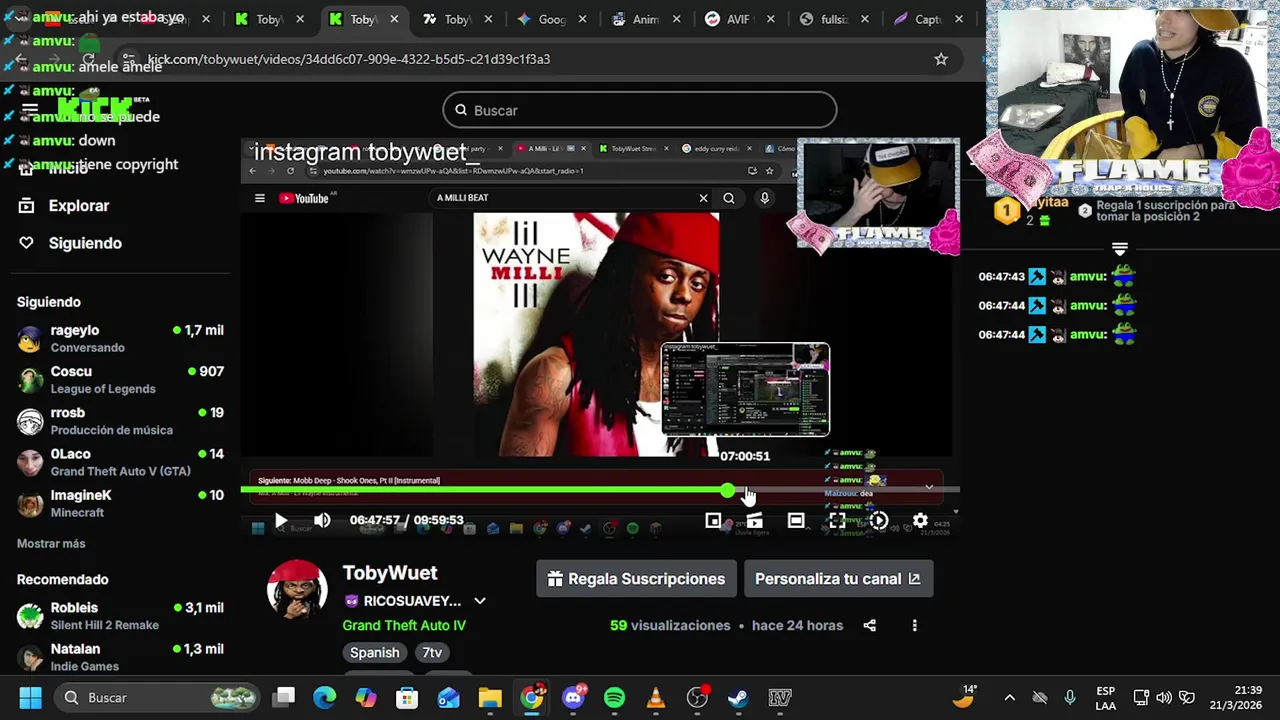Open Windows Start menu
Viewport: 1280px width, 720px height.
point(30,697)
